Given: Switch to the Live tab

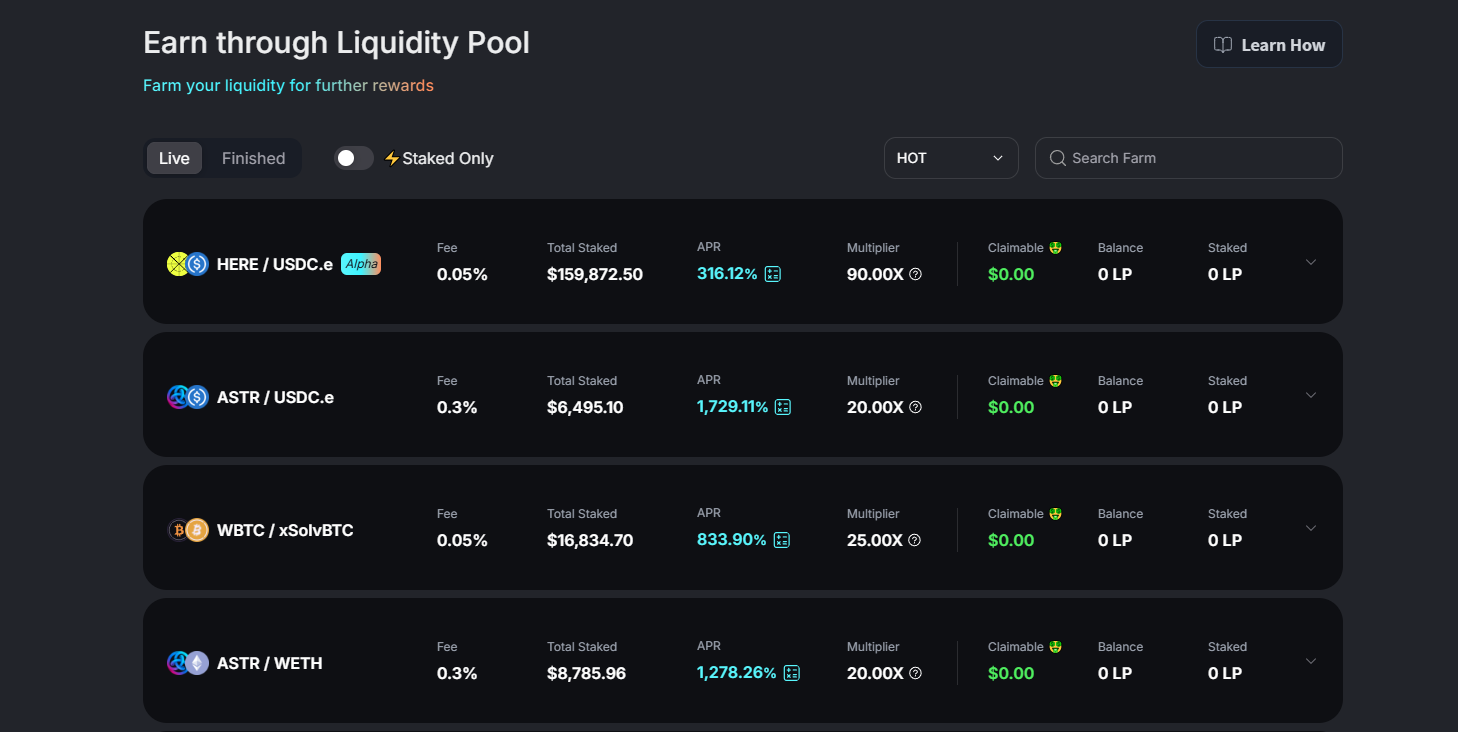Looking at the screenshot, I should pyautogui.click(x=174, y=158).
